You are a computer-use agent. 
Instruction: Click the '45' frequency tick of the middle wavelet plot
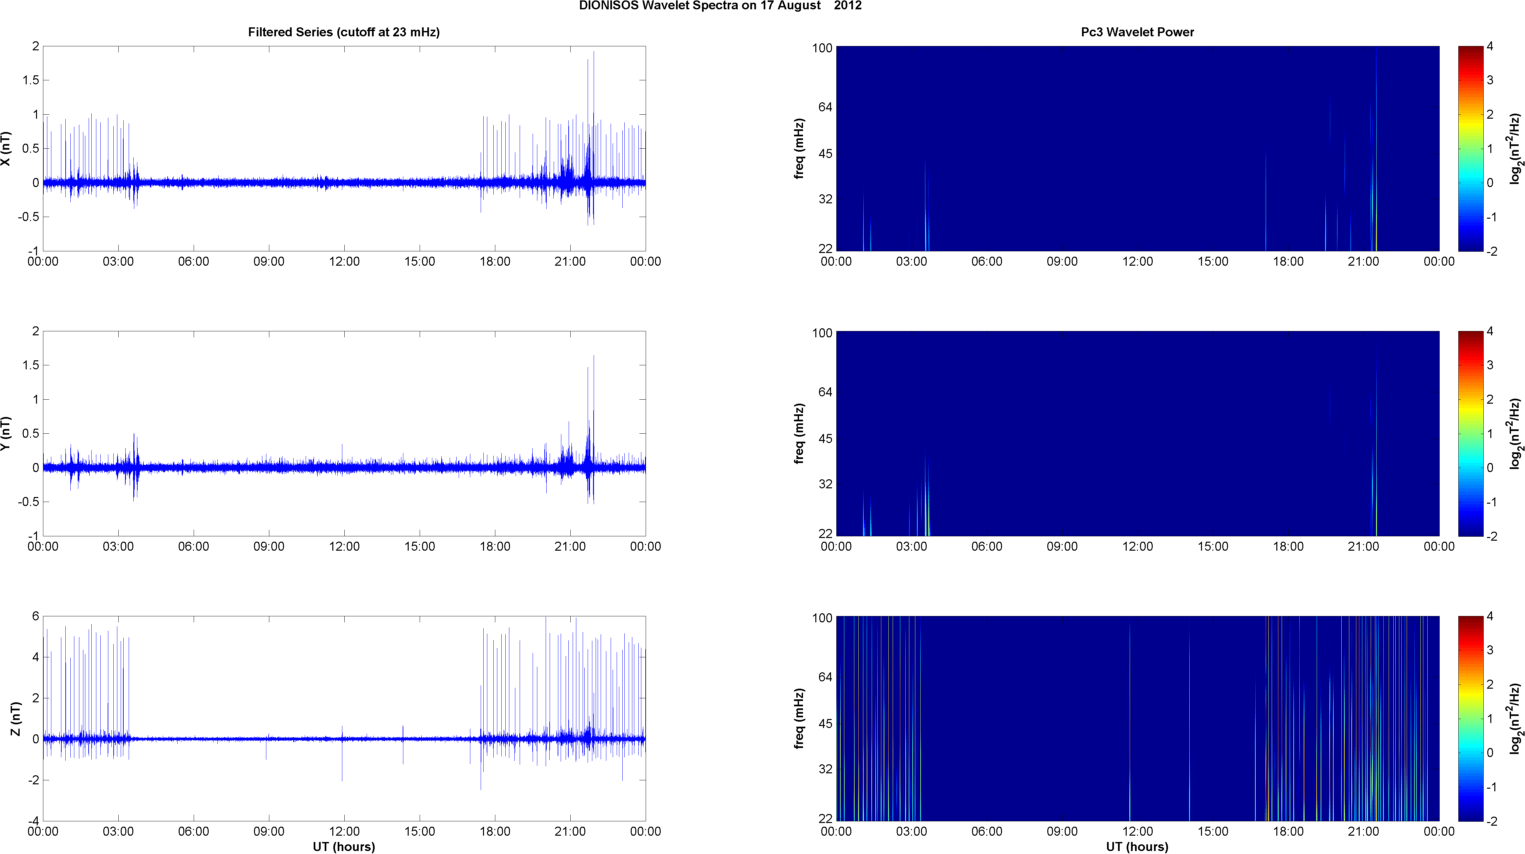(x=825, y=439)
